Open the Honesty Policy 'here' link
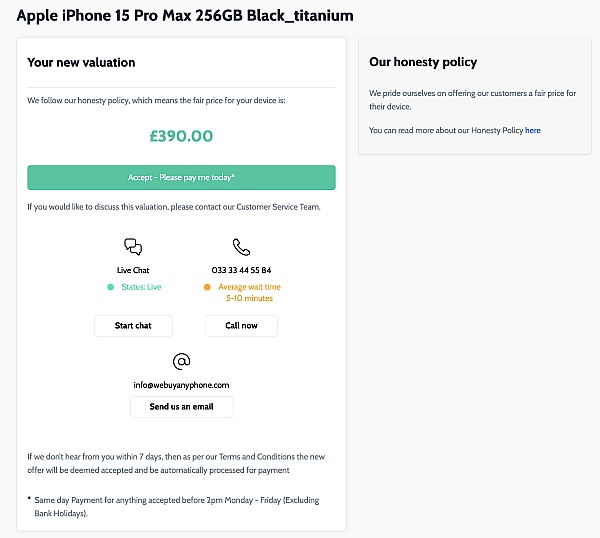600x538 pixels. click(533, 130)
